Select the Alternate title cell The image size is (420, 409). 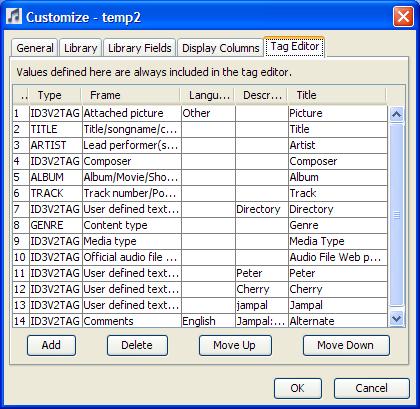click(338, 321)
